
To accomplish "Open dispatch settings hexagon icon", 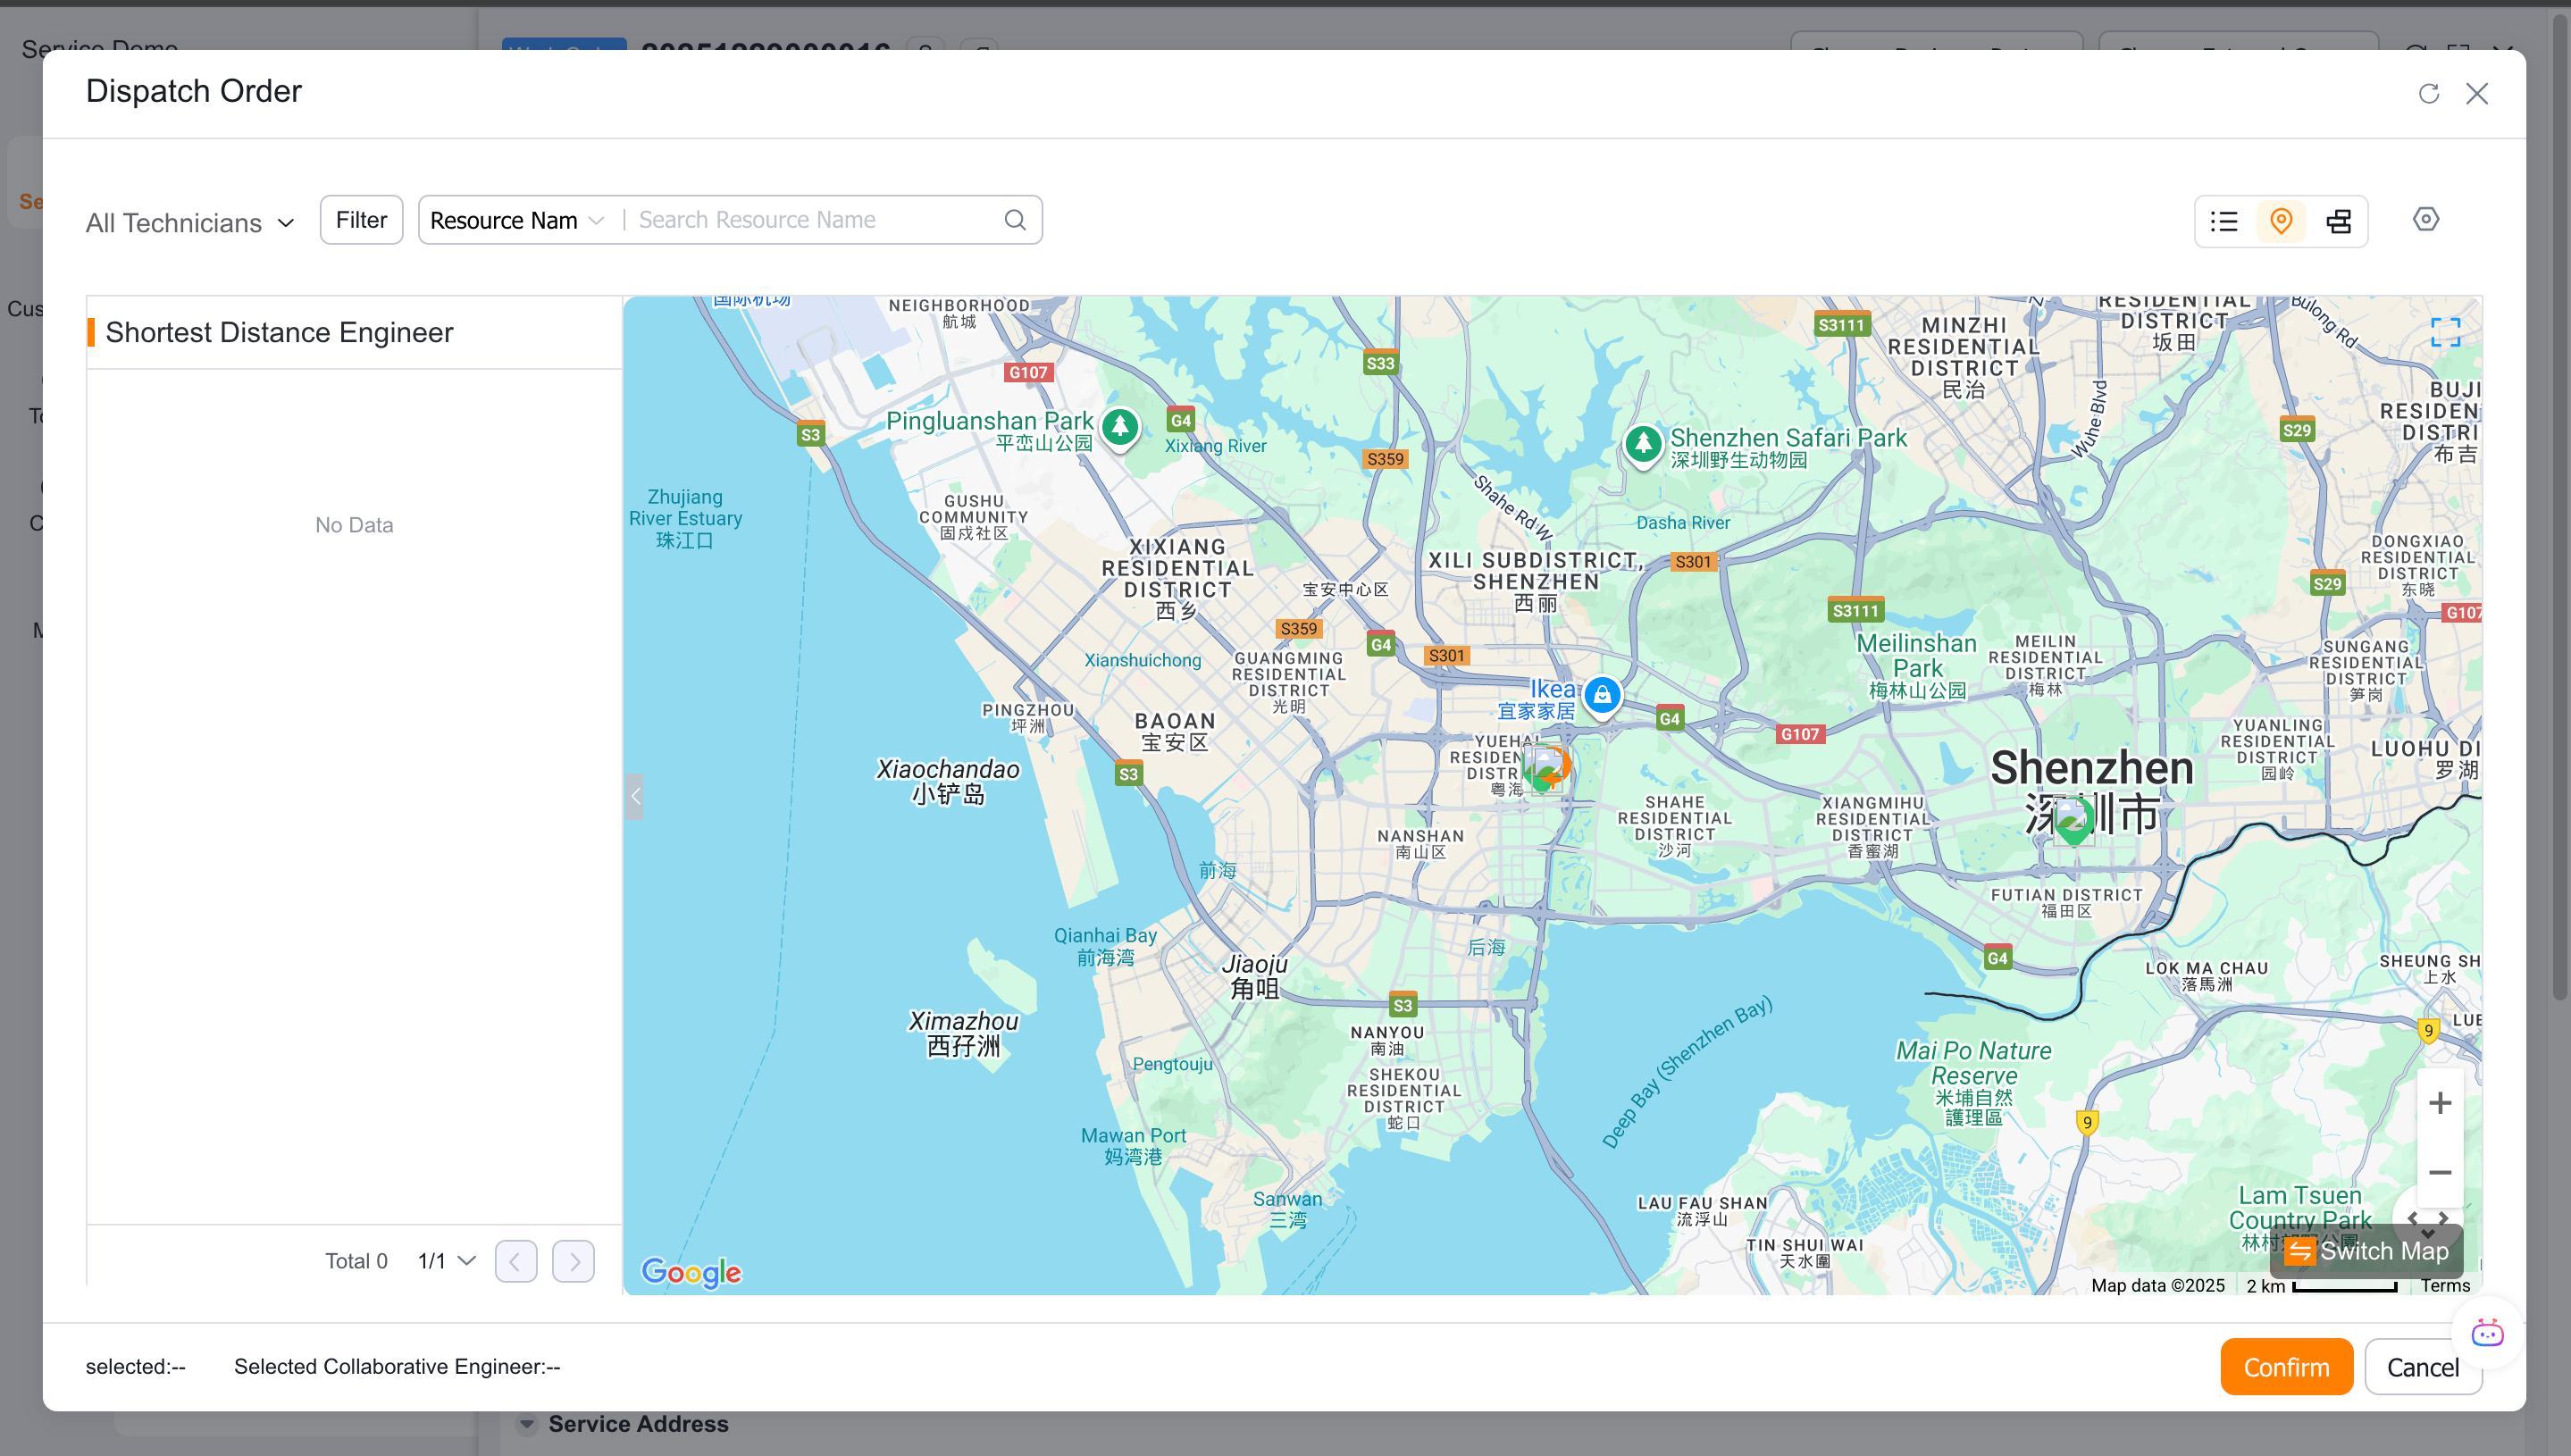I will [x=2426, y=219].
